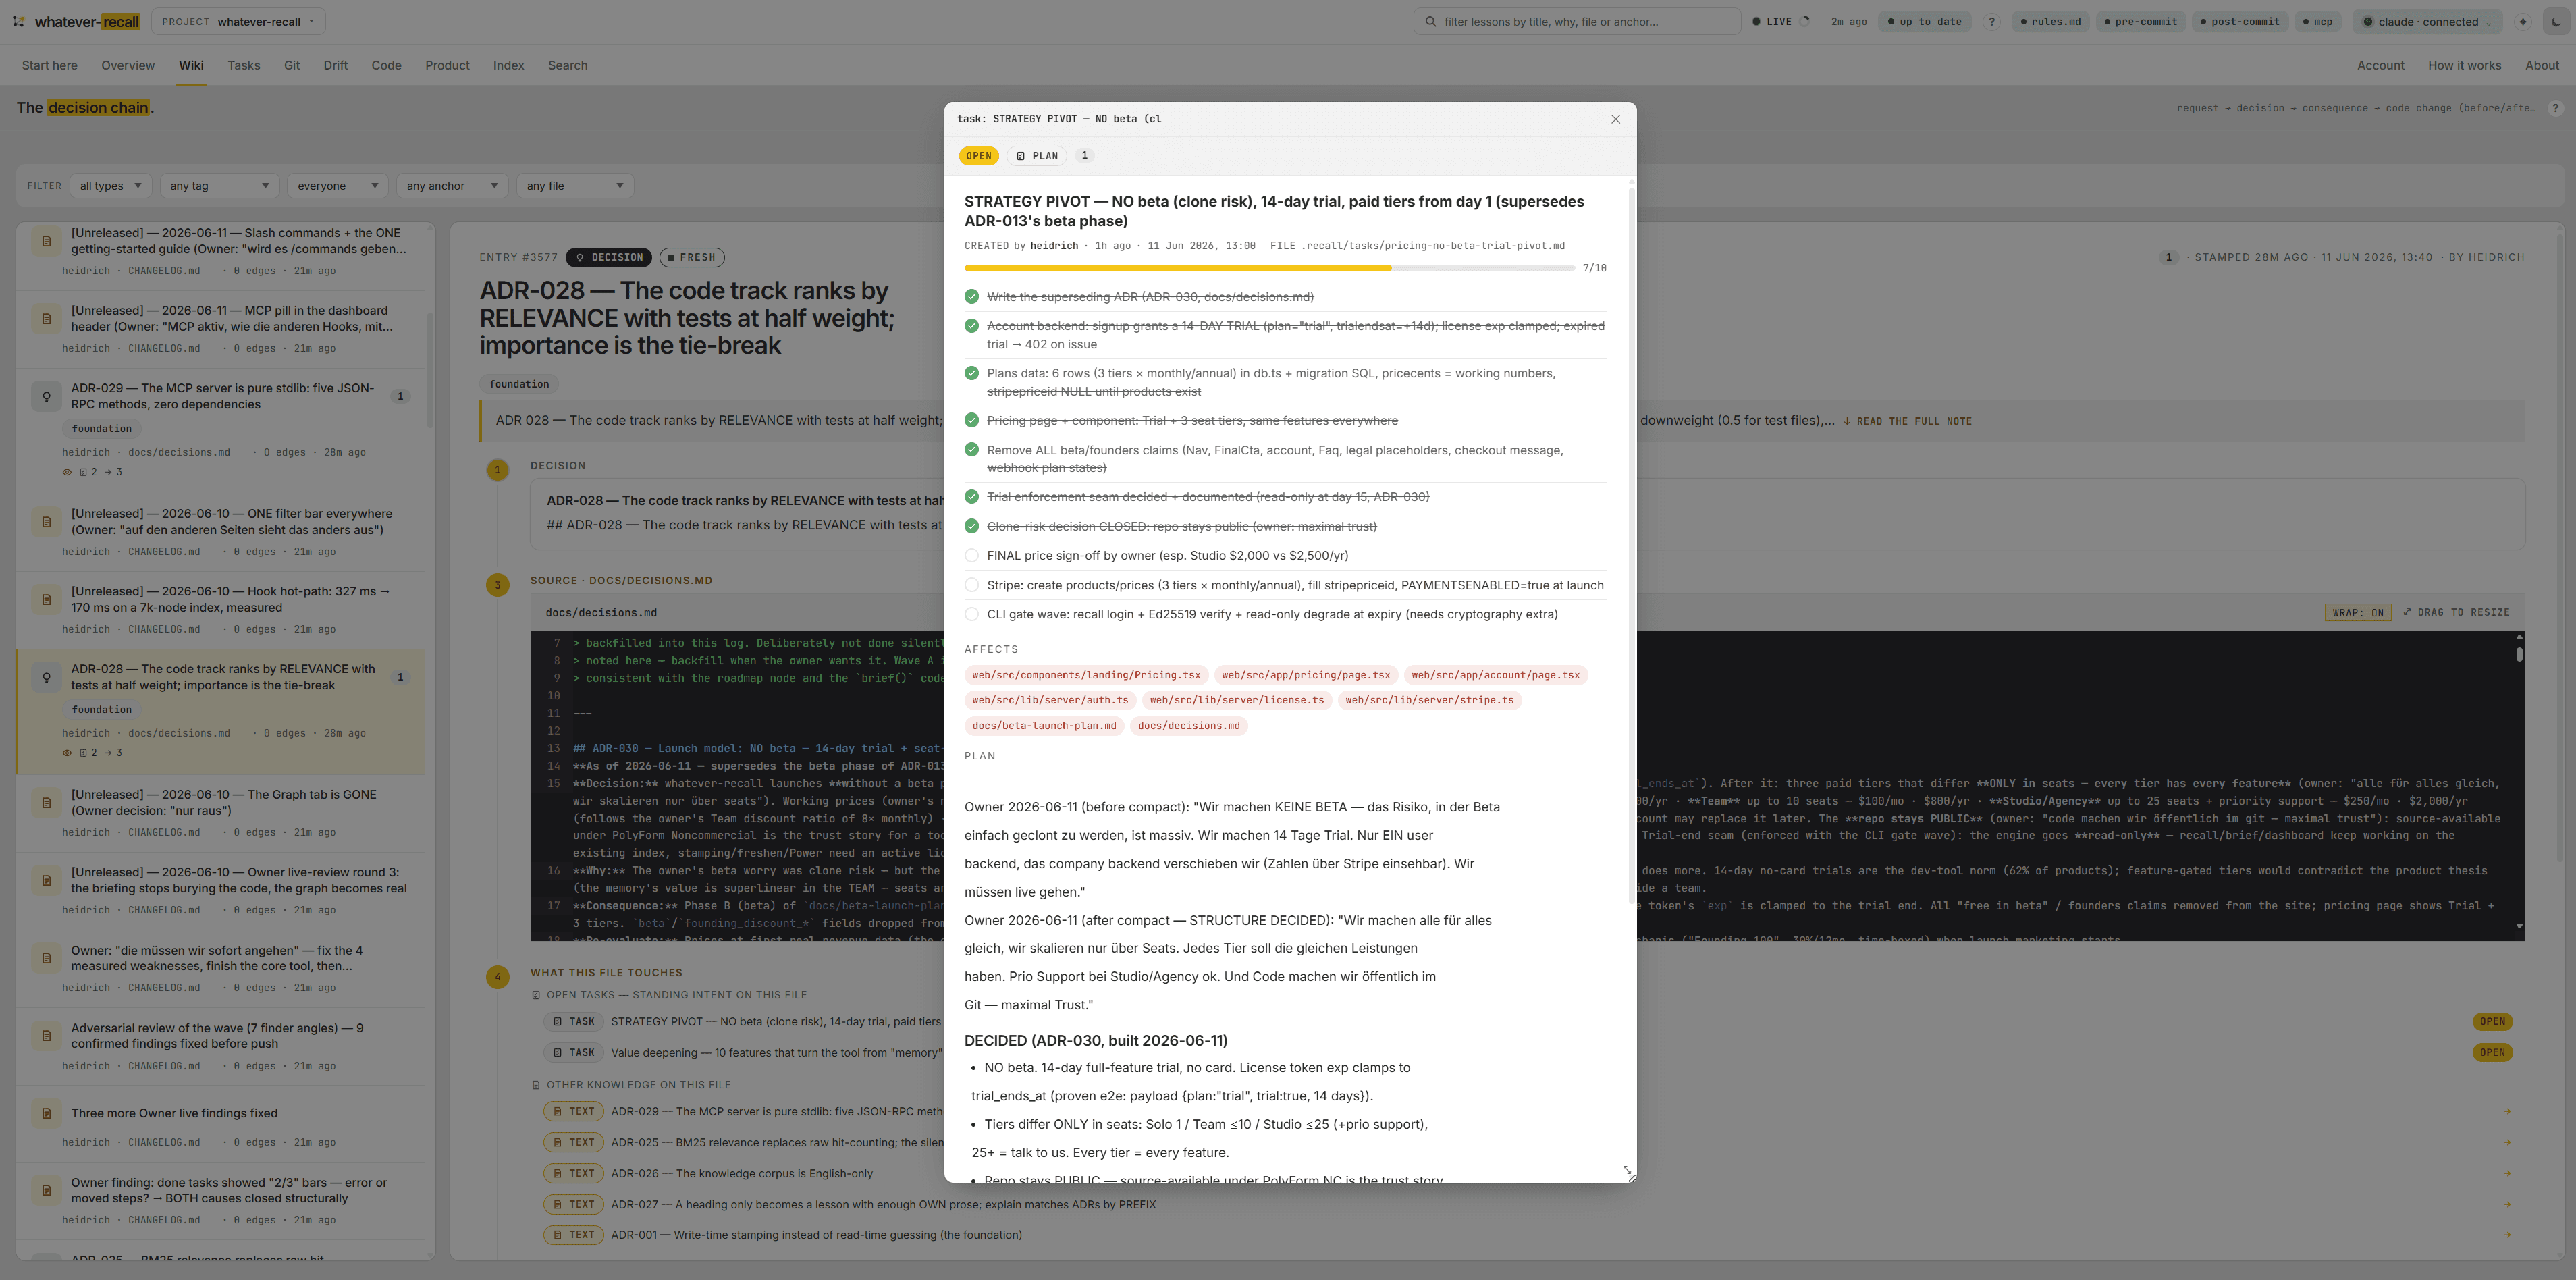
Task: Click the task progress bar showing 7/10
Action: pyautogui.click(x=1269, y=268)
